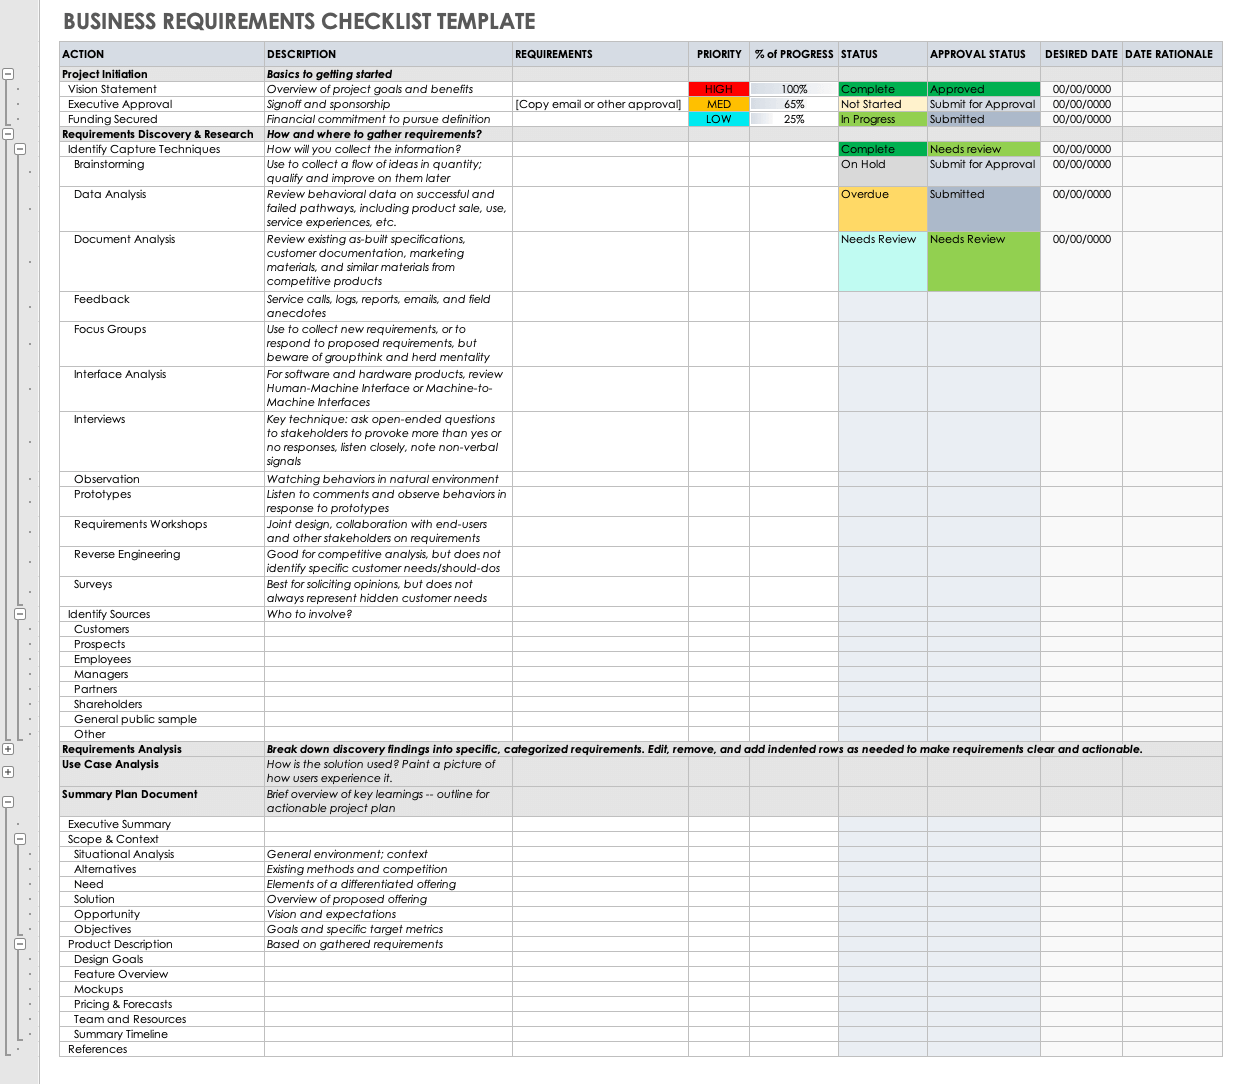Click the Approved approval status cell

click(982, 89)
